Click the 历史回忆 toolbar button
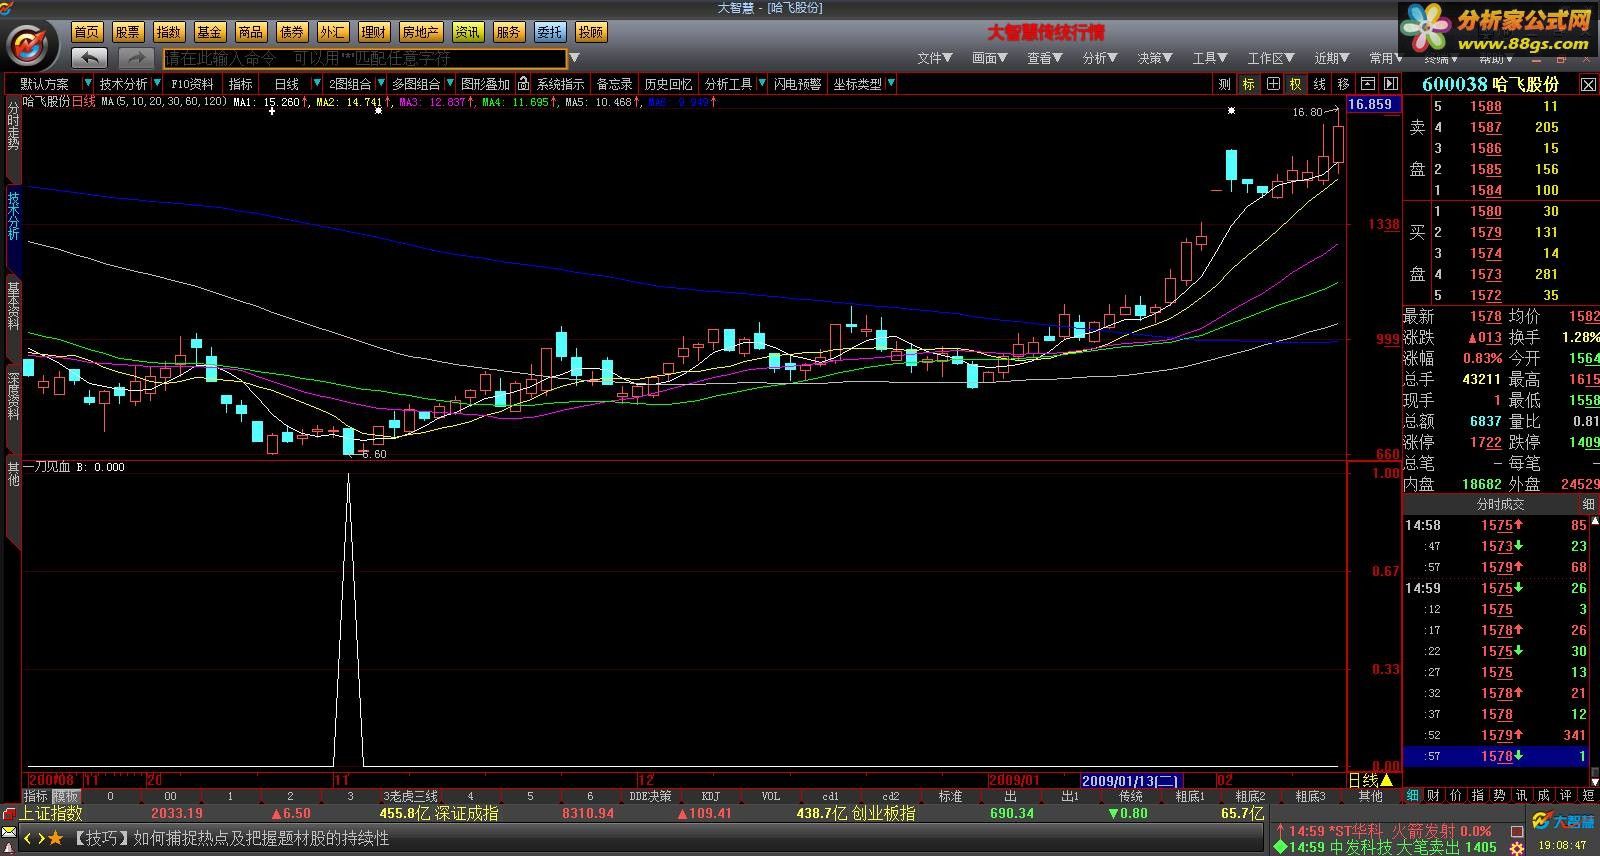Viewport: 1600px width, 856px height. [x=668, y=84]
